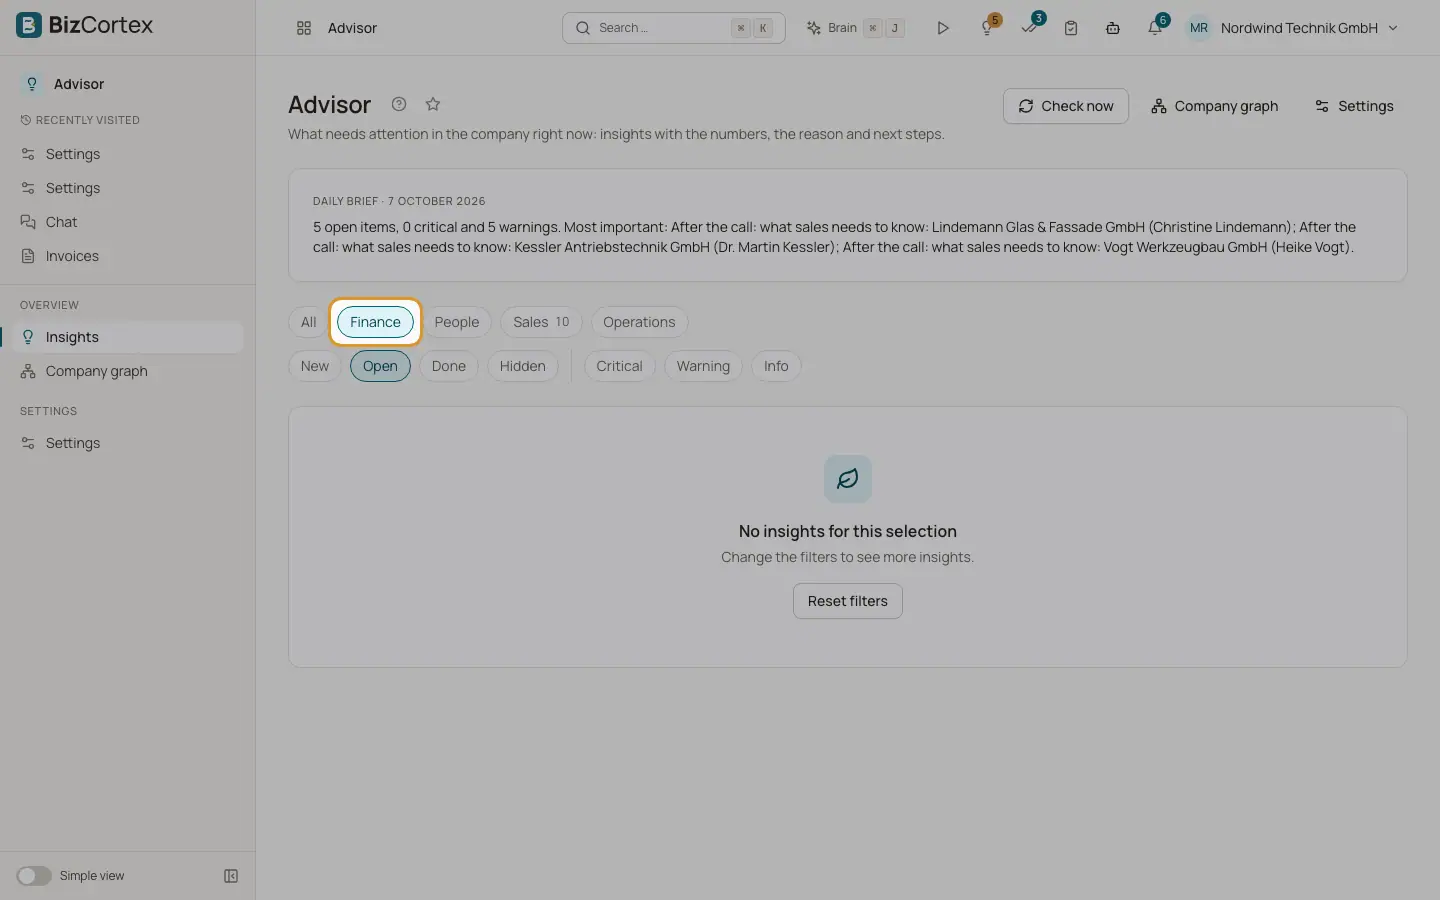Toggle the Simple view switch
Image resolution: width=1440 pixels, height=900 pixels.
point(34,876)
